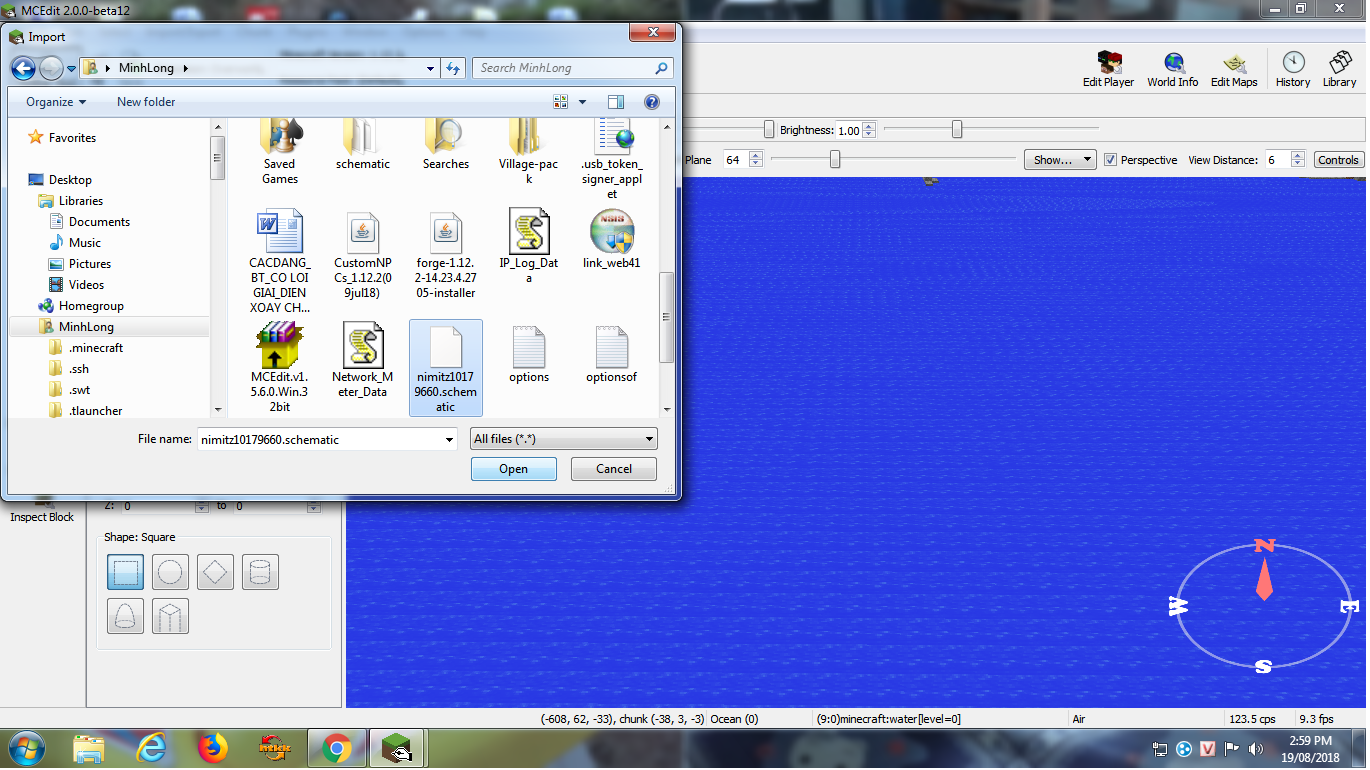Expand the File name history dropdown

coord(450,439)
